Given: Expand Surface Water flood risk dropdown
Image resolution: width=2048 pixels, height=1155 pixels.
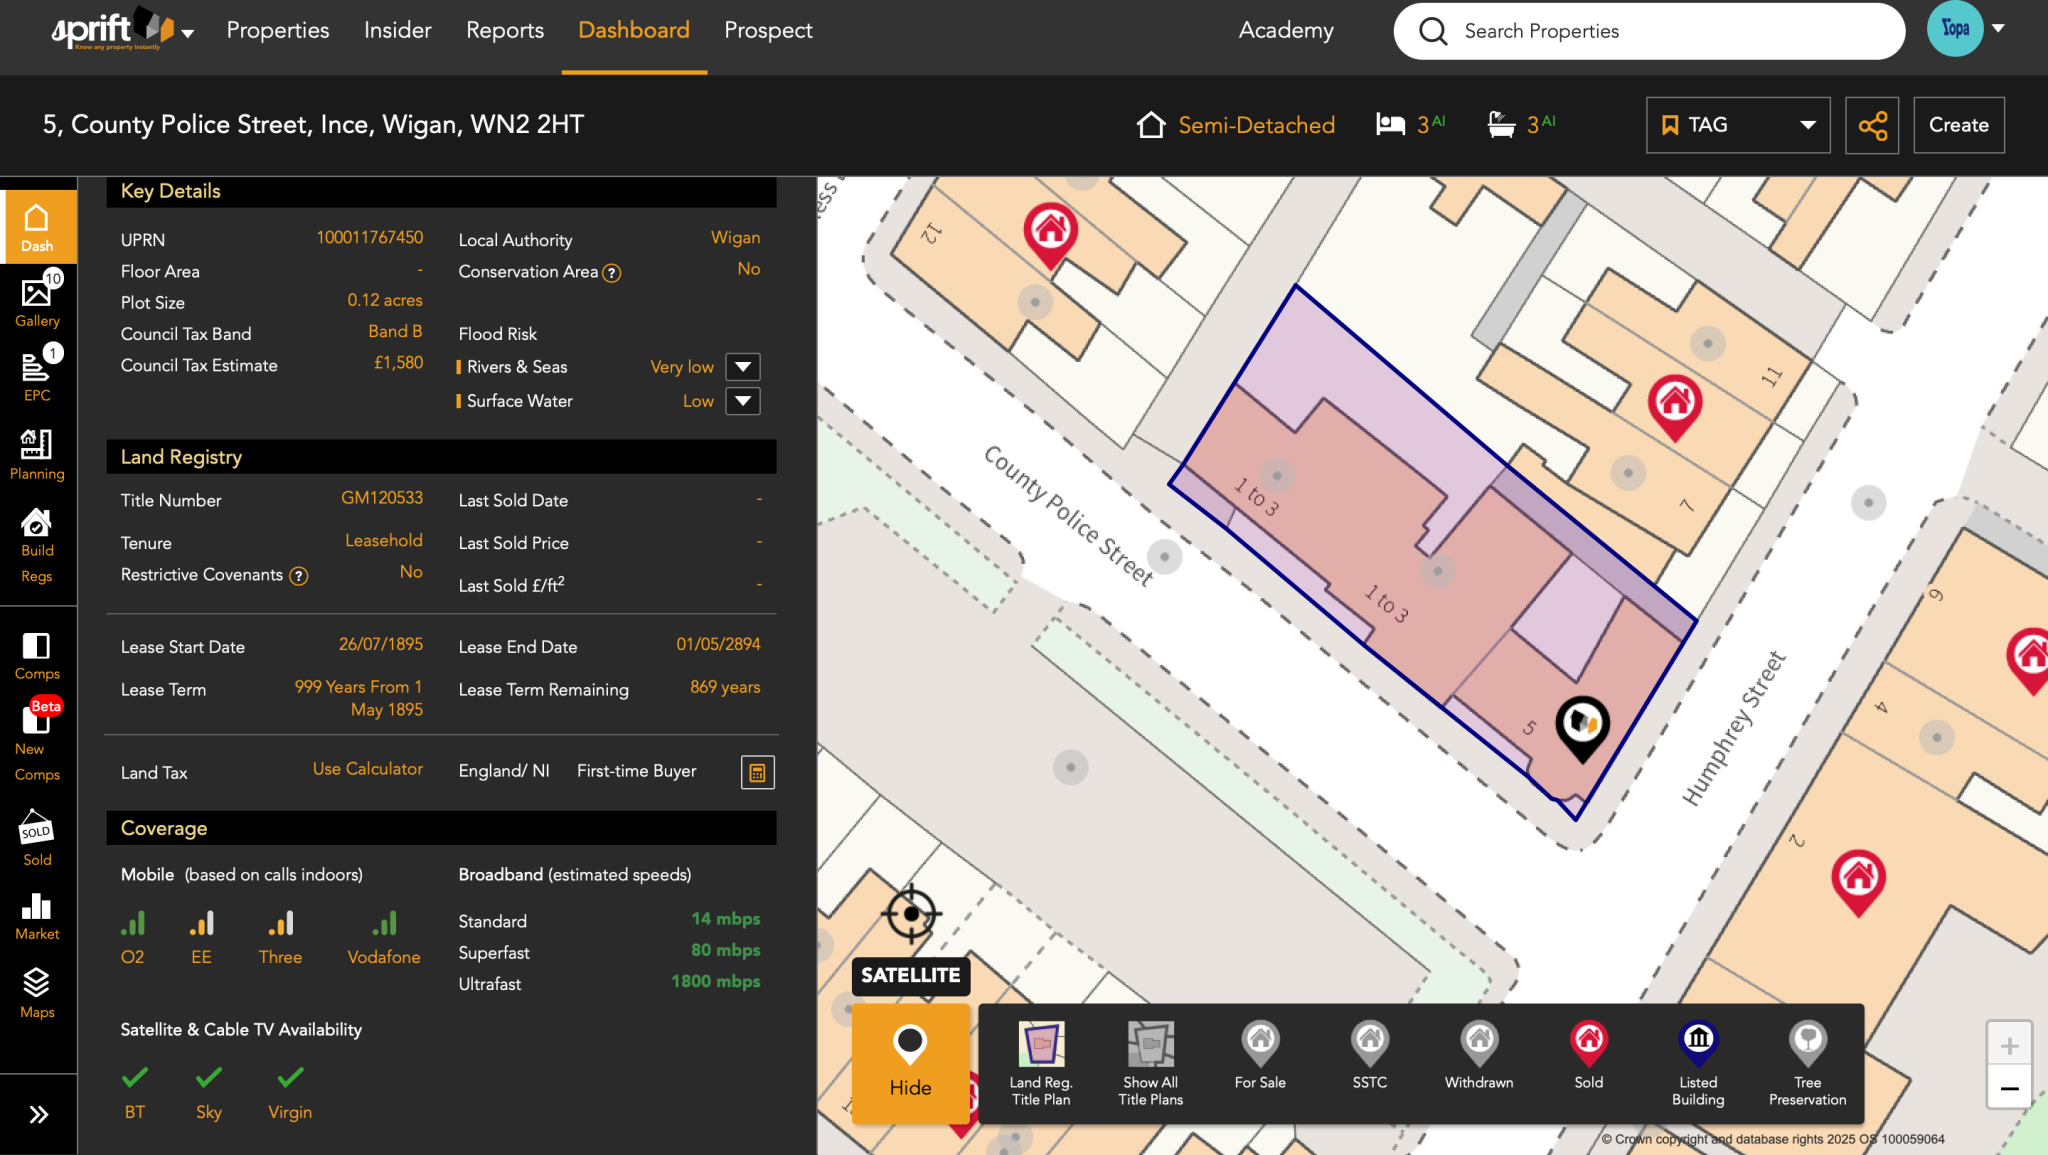Looking at the screenshot, I should [x=743, y=401].
